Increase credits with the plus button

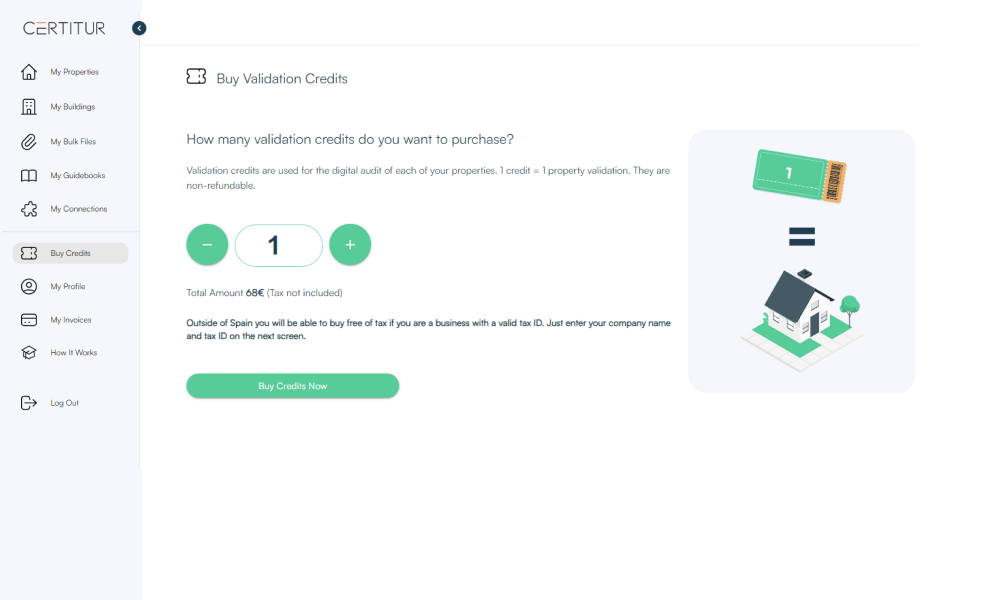(x=350, y=245)
